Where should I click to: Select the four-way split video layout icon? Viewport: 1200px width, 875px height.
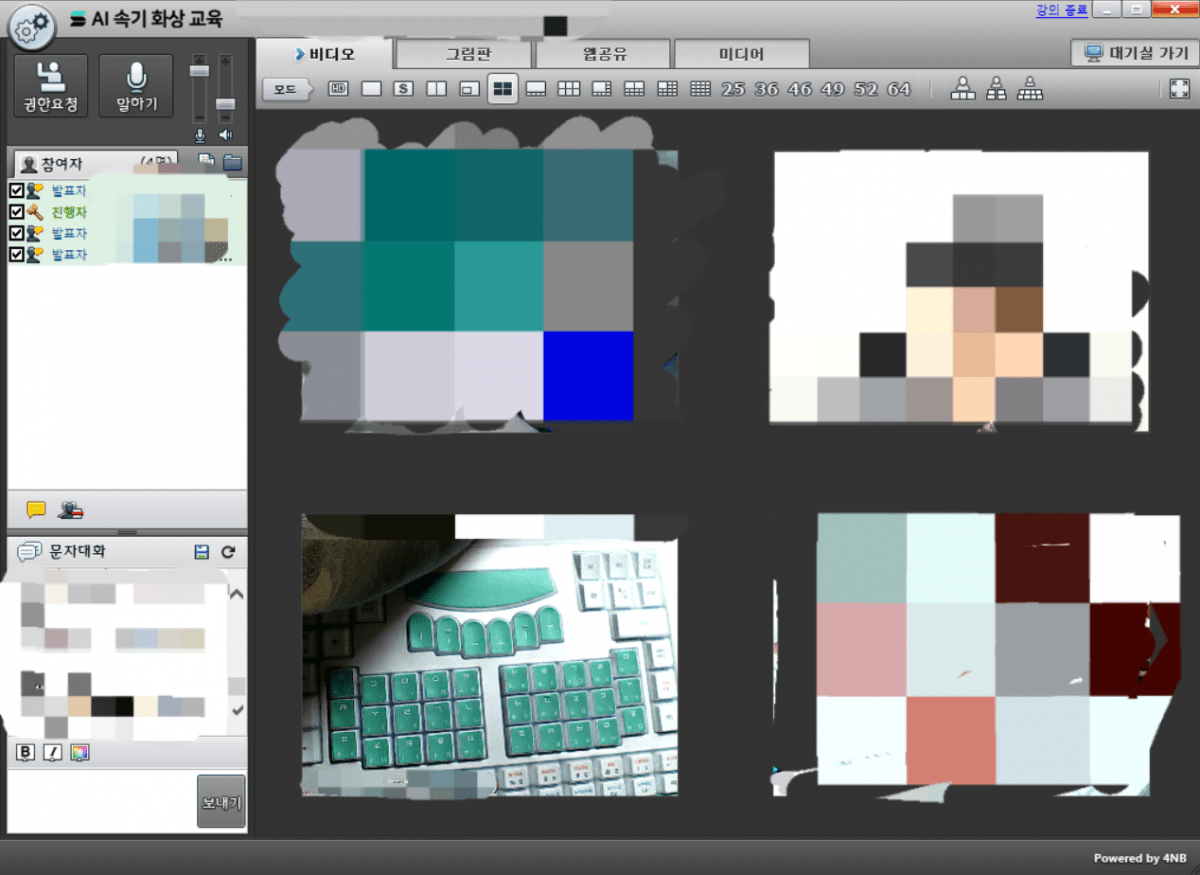[x=502, y=89]
